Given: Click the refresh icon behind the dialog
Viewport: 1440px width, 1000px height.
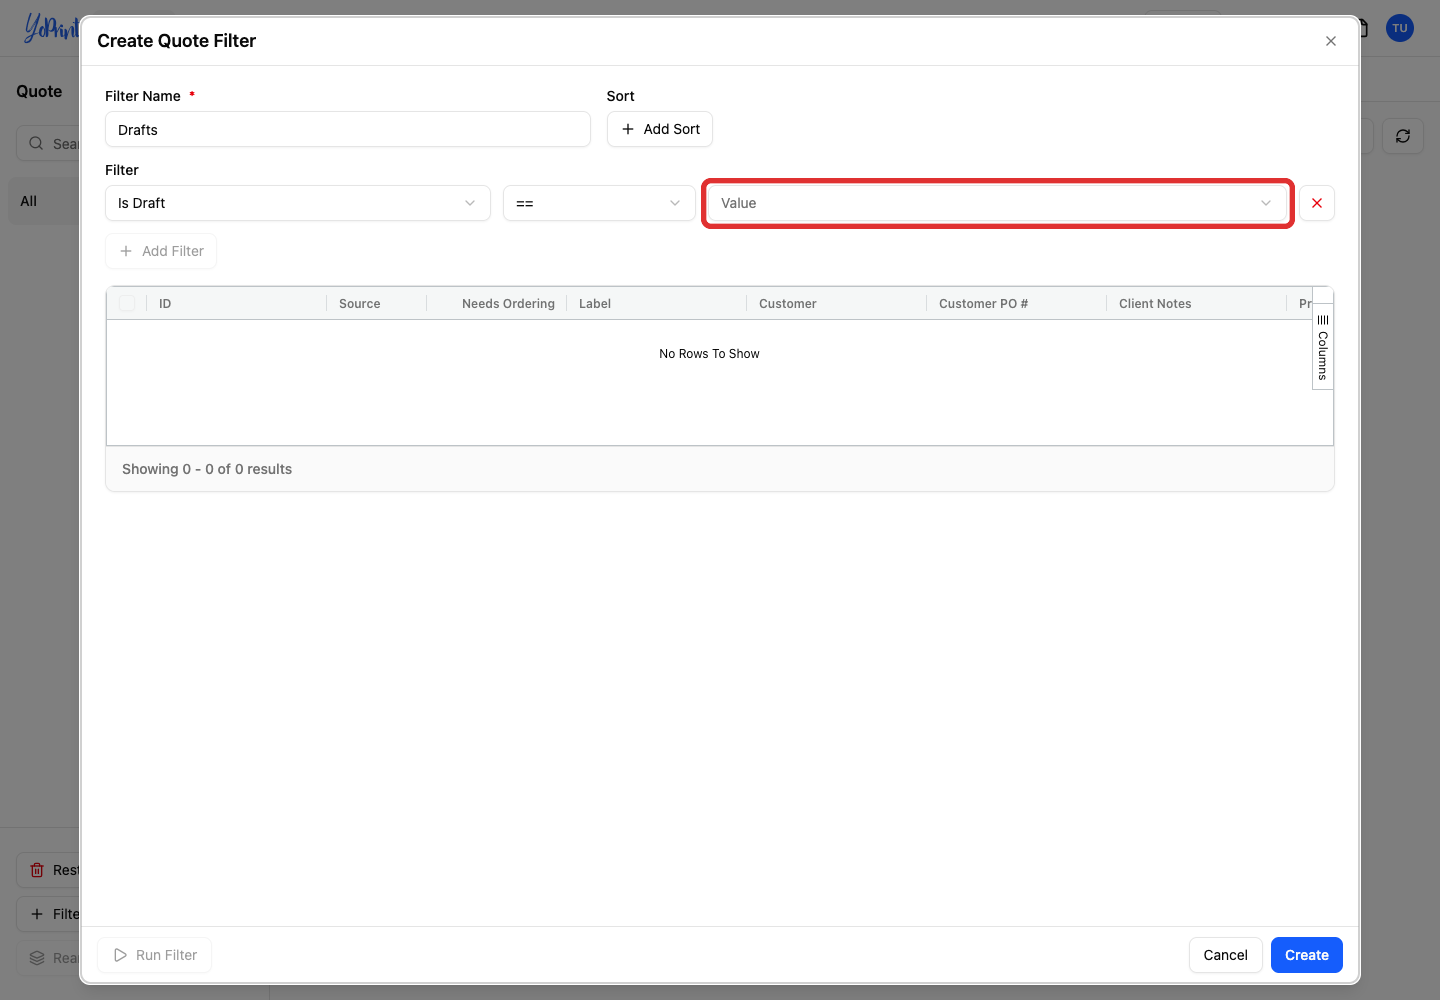Looking at the screenshot, I should [x=1402, y=136].
